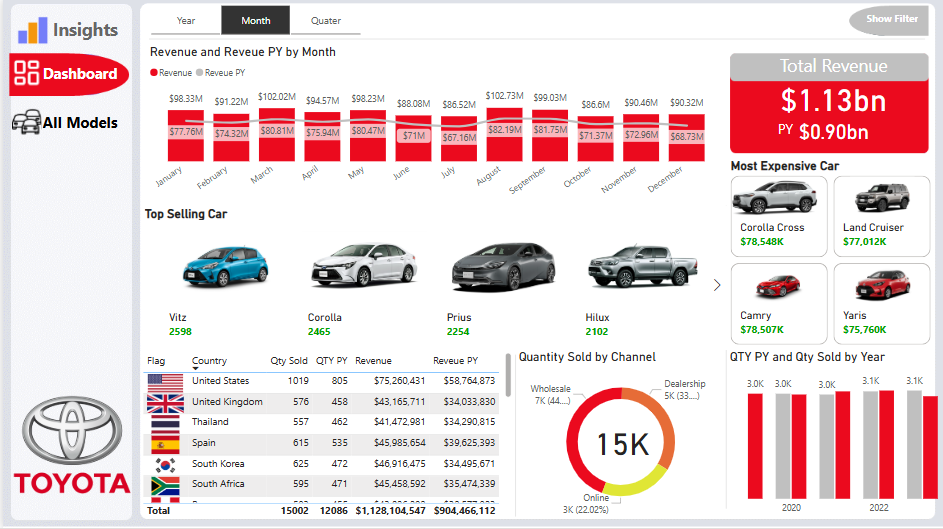Image resolution: width=943 pixels, height=529 pixels.
Task: Click the Insights bar chart logo icon
Action: tap(32, 30)
